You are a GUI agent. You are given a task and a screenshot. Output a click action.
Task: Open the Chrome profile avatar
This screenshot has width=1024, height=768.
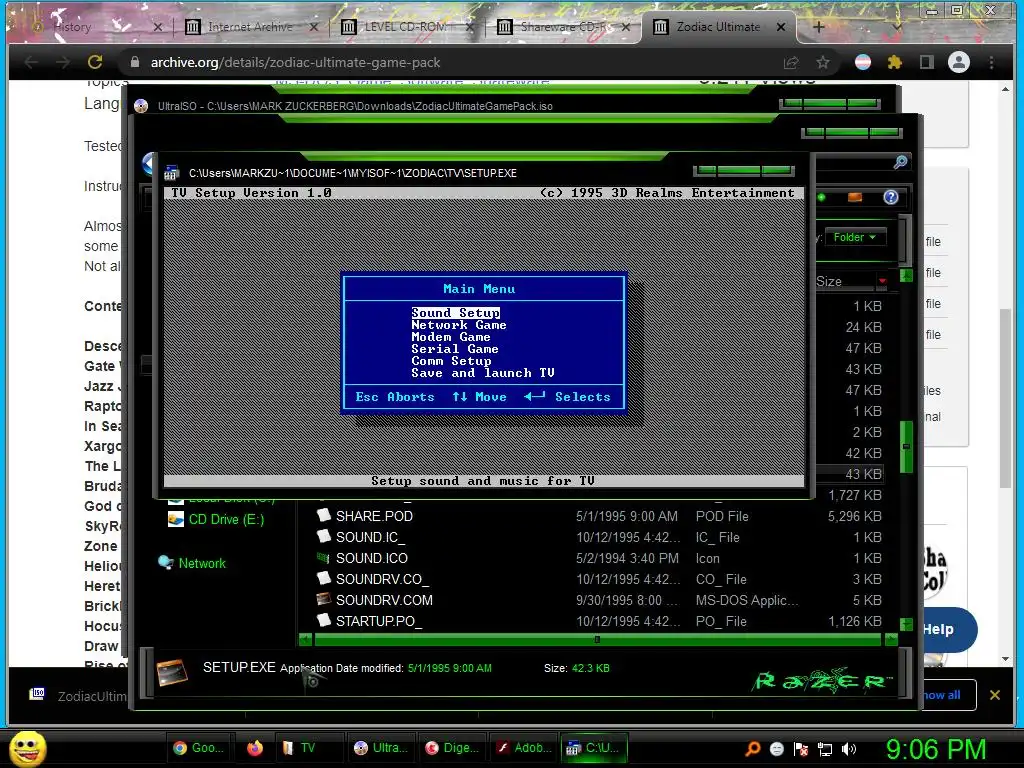pyautogui.click(x=959, y=62)
